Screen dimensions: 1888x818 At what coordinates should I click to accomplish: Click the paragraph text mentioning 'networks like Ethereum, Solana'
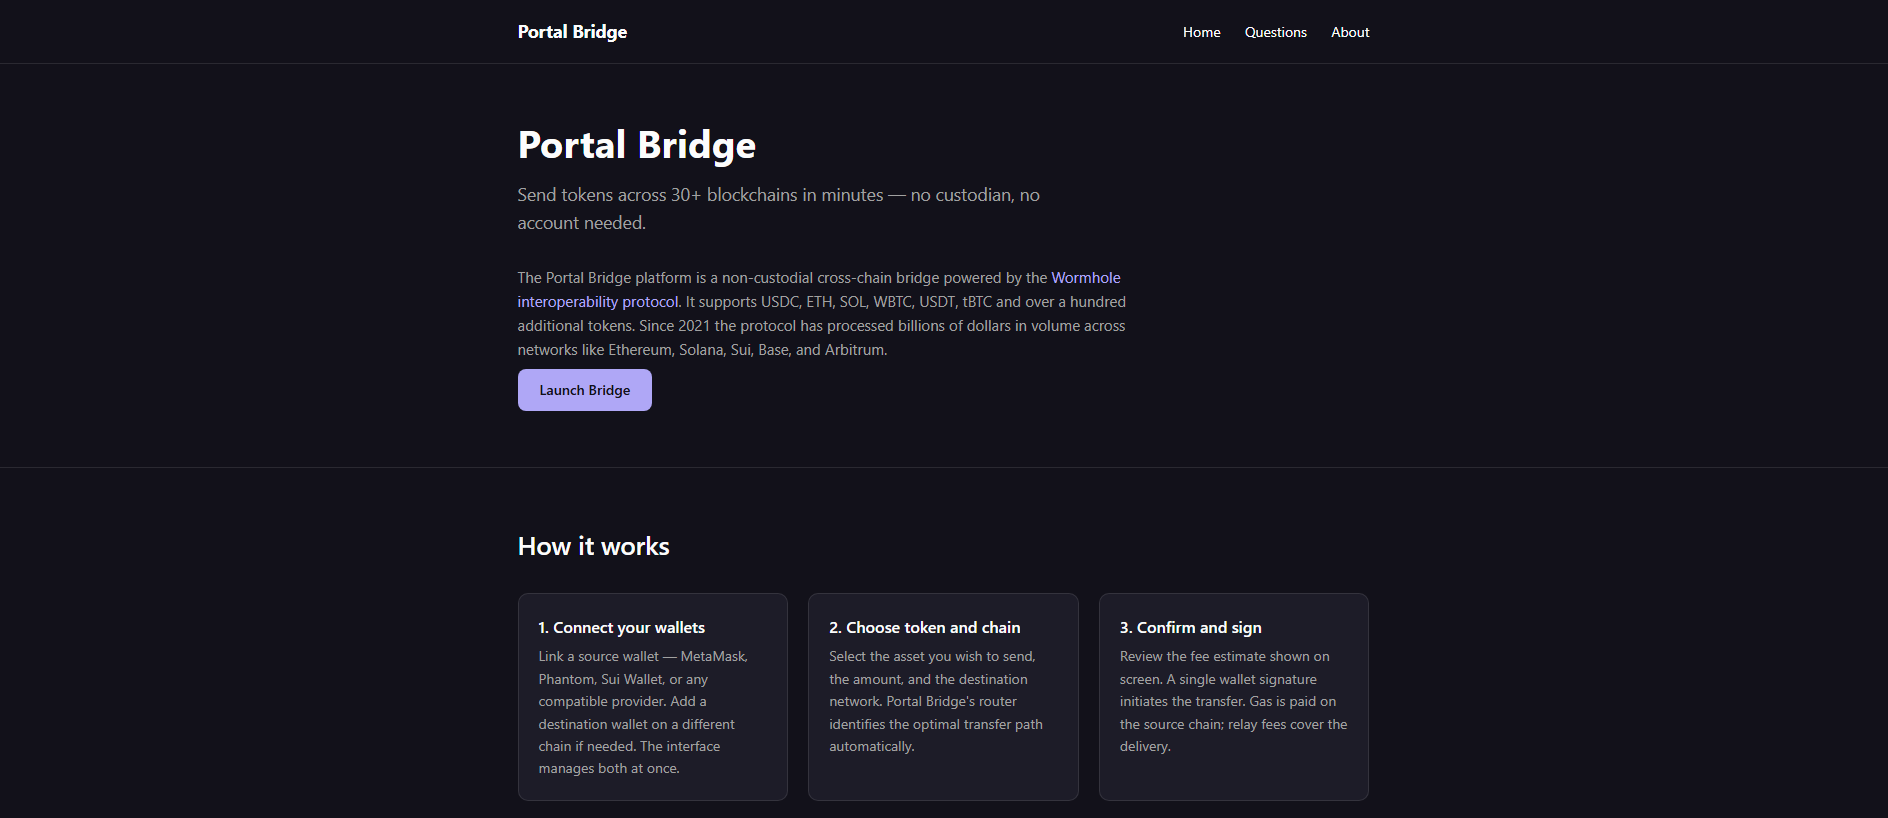pyautogui.click(x=821, y=314)
